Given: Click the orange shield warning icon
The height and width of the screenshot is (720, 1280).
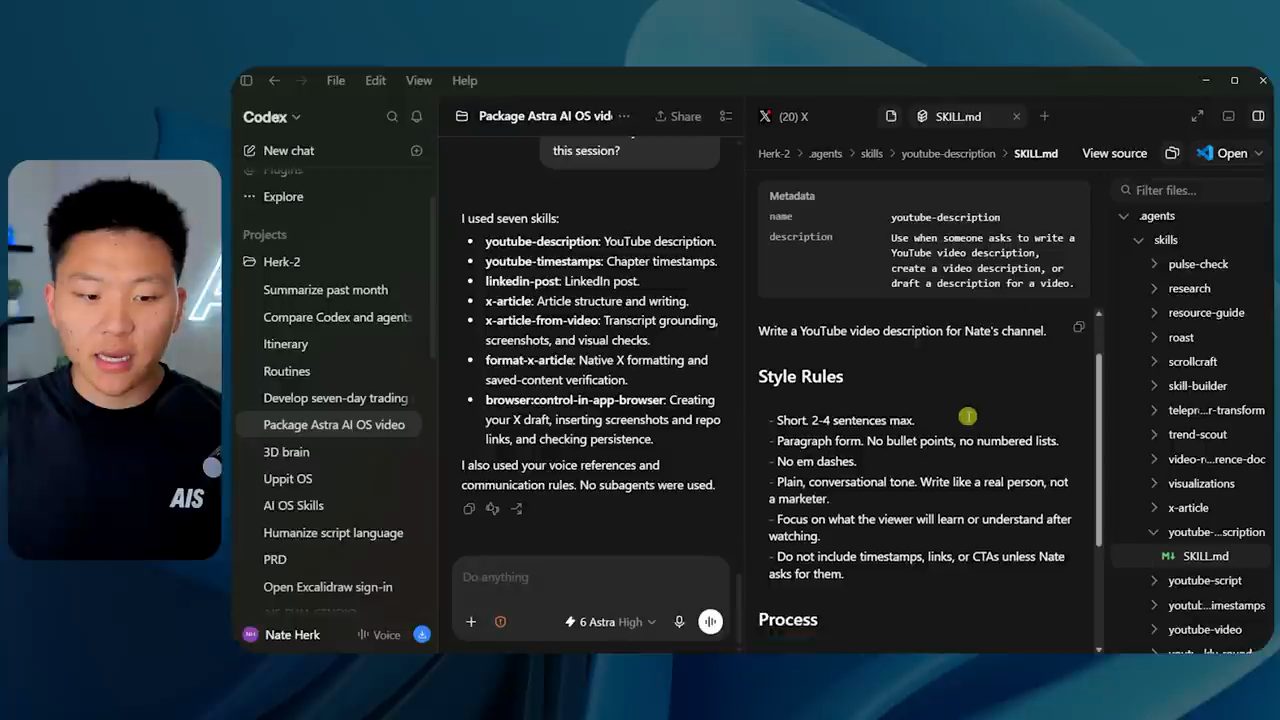Looking at the screenshot, I should point(500,622).
